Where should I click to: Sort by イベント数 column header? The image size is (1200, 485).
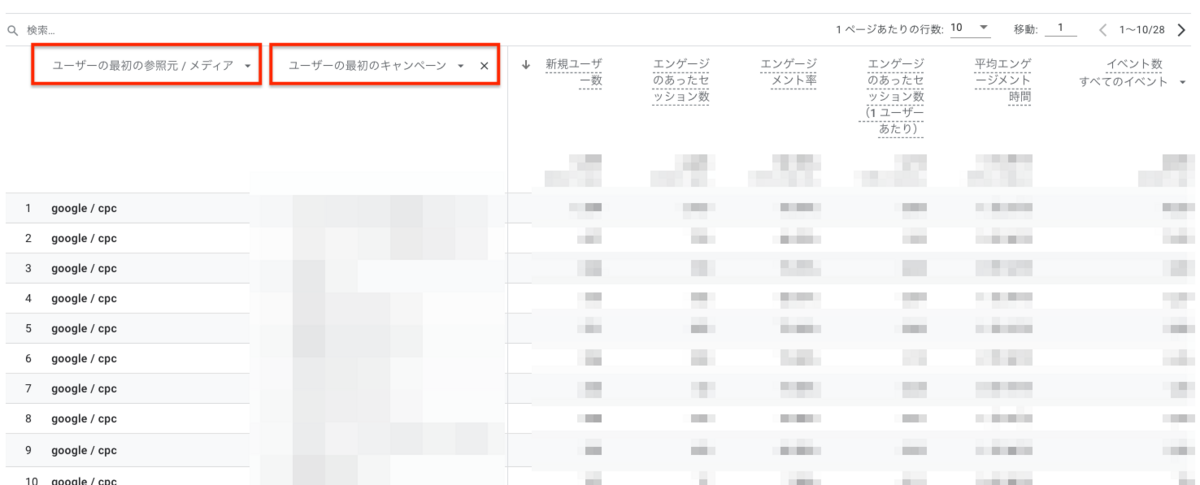coord(1135,65)
